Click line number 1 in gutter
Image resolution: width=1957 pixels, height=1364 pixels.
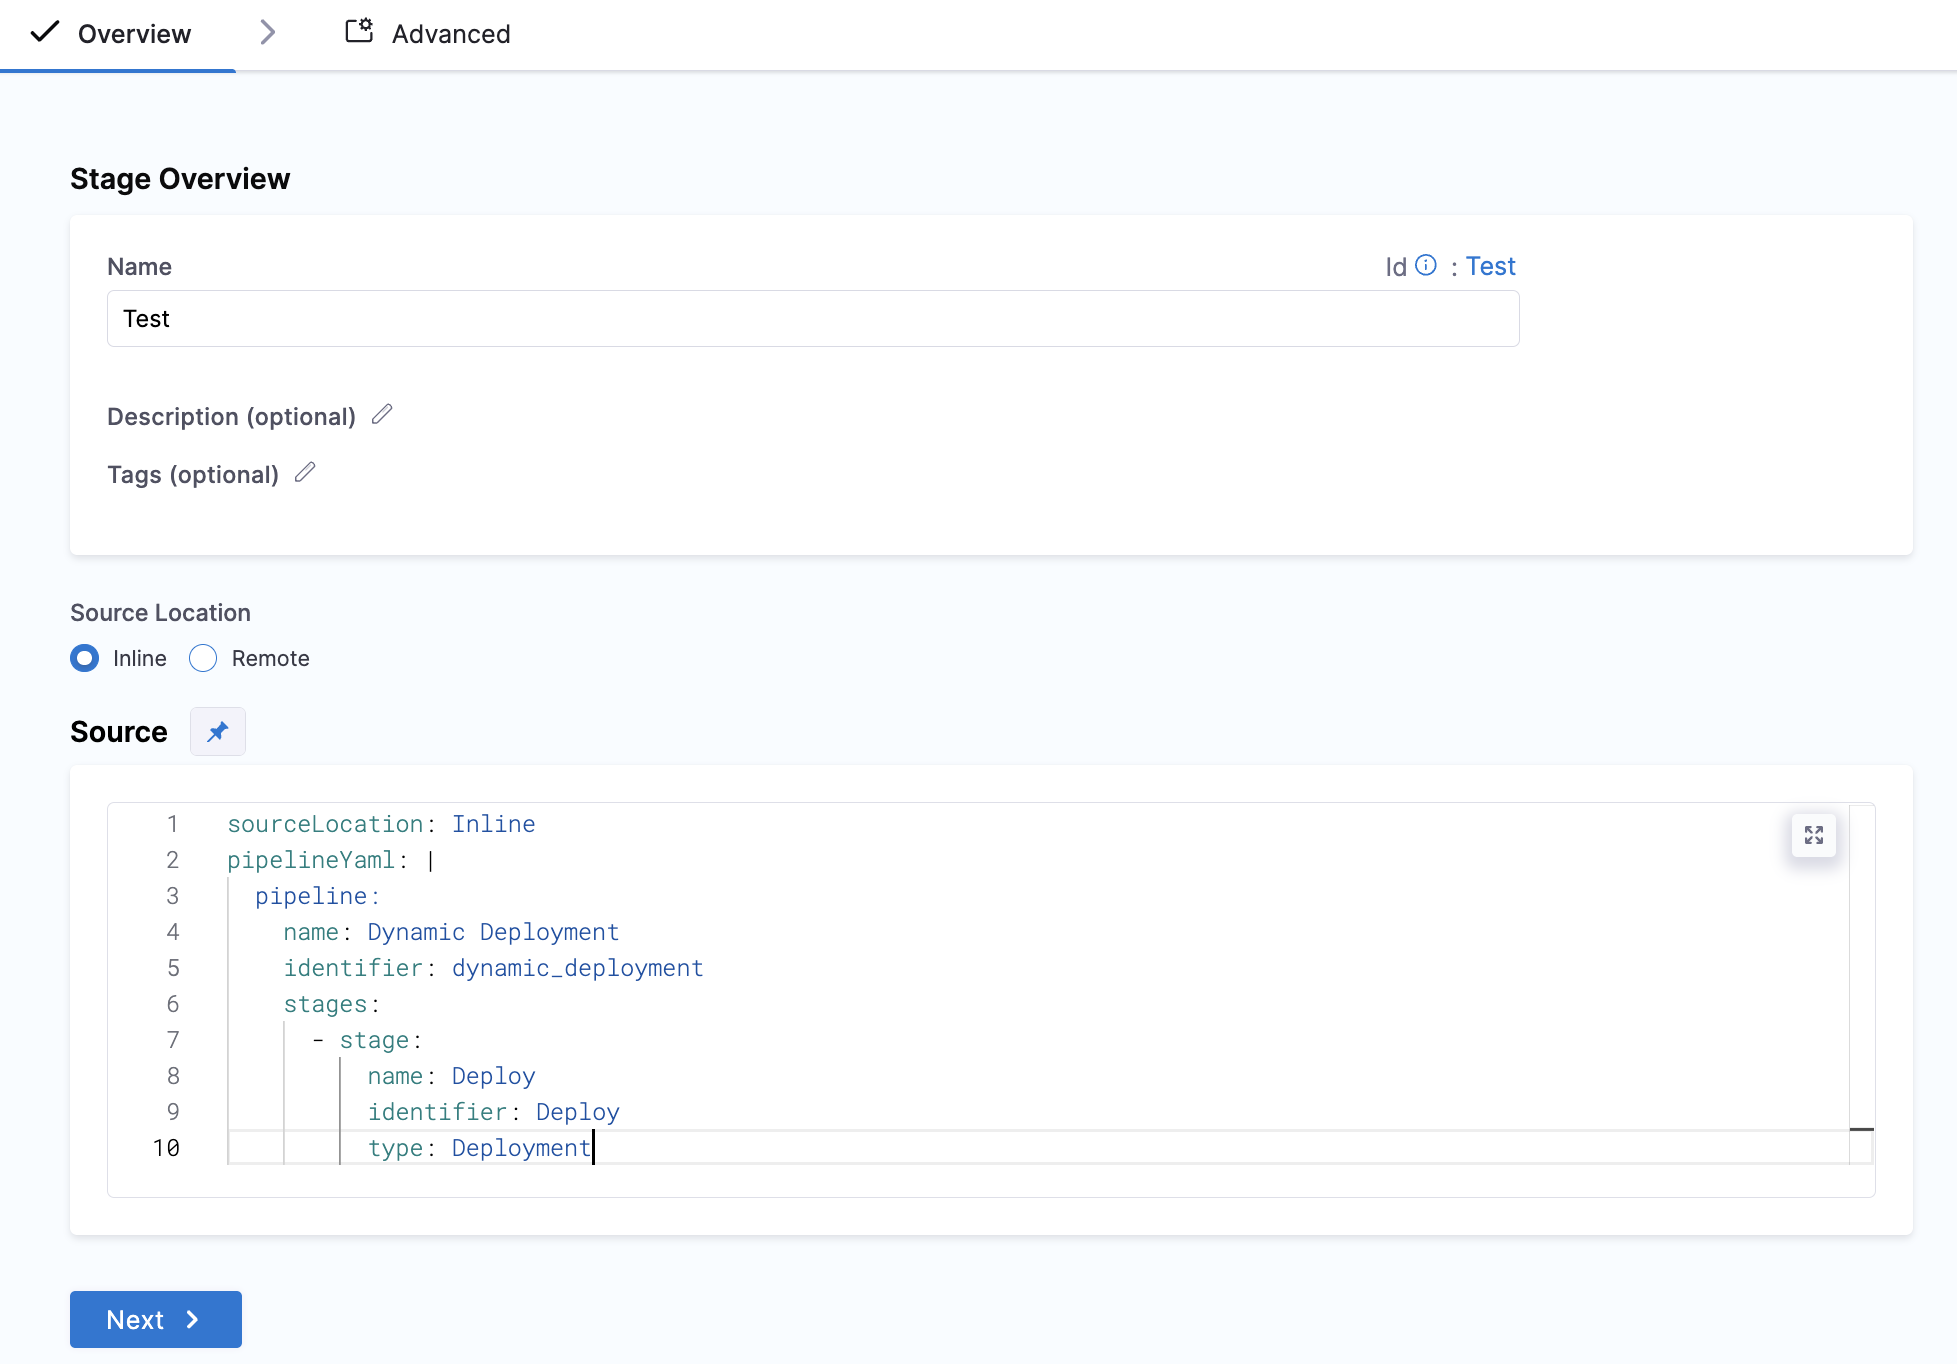point(172,824)
